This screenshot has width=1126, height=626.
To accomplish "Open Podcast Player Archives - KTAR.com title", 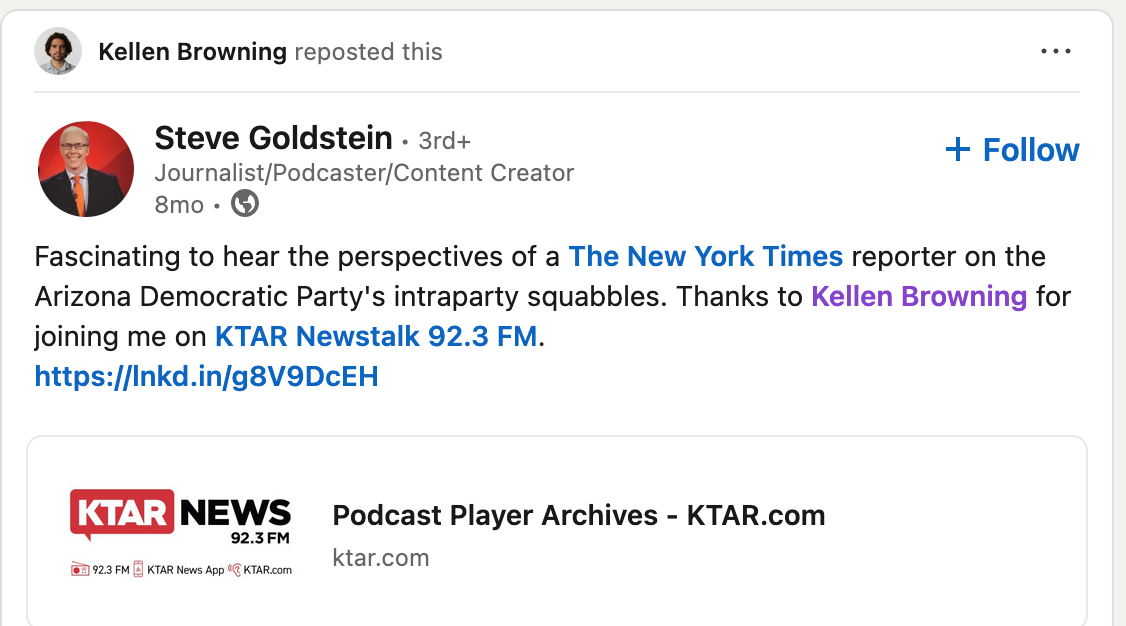I will [578, 516].
